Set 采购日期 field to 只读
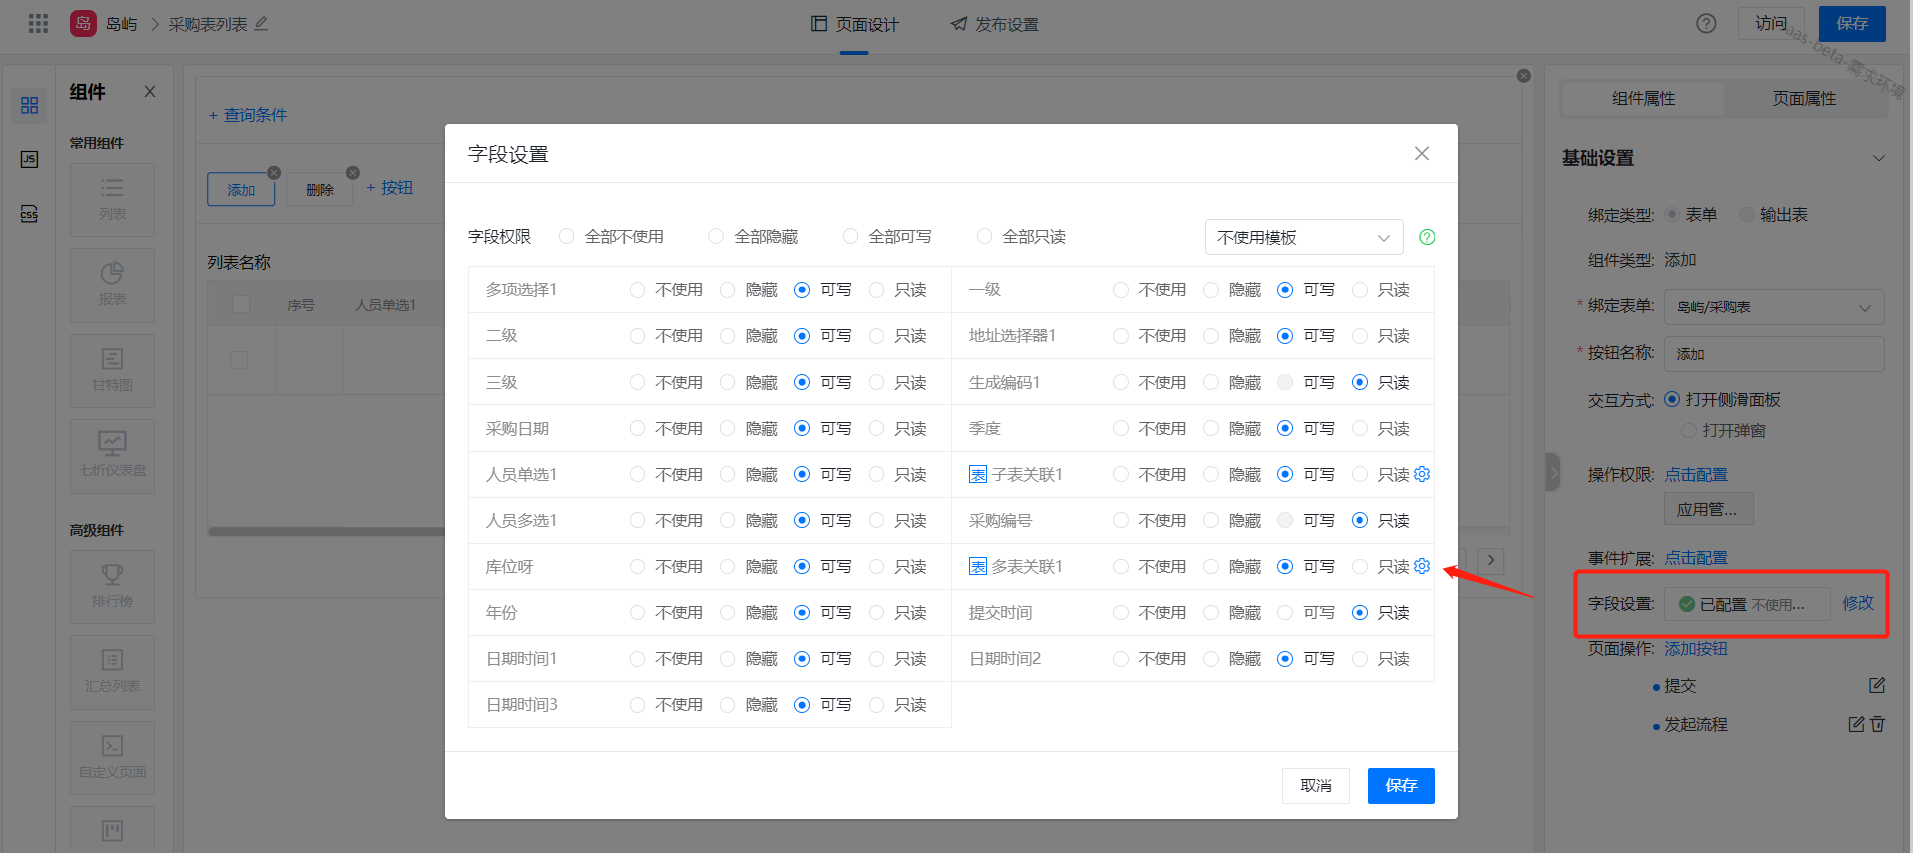The width and height of the screenshot is (1913, 853). 877,428
